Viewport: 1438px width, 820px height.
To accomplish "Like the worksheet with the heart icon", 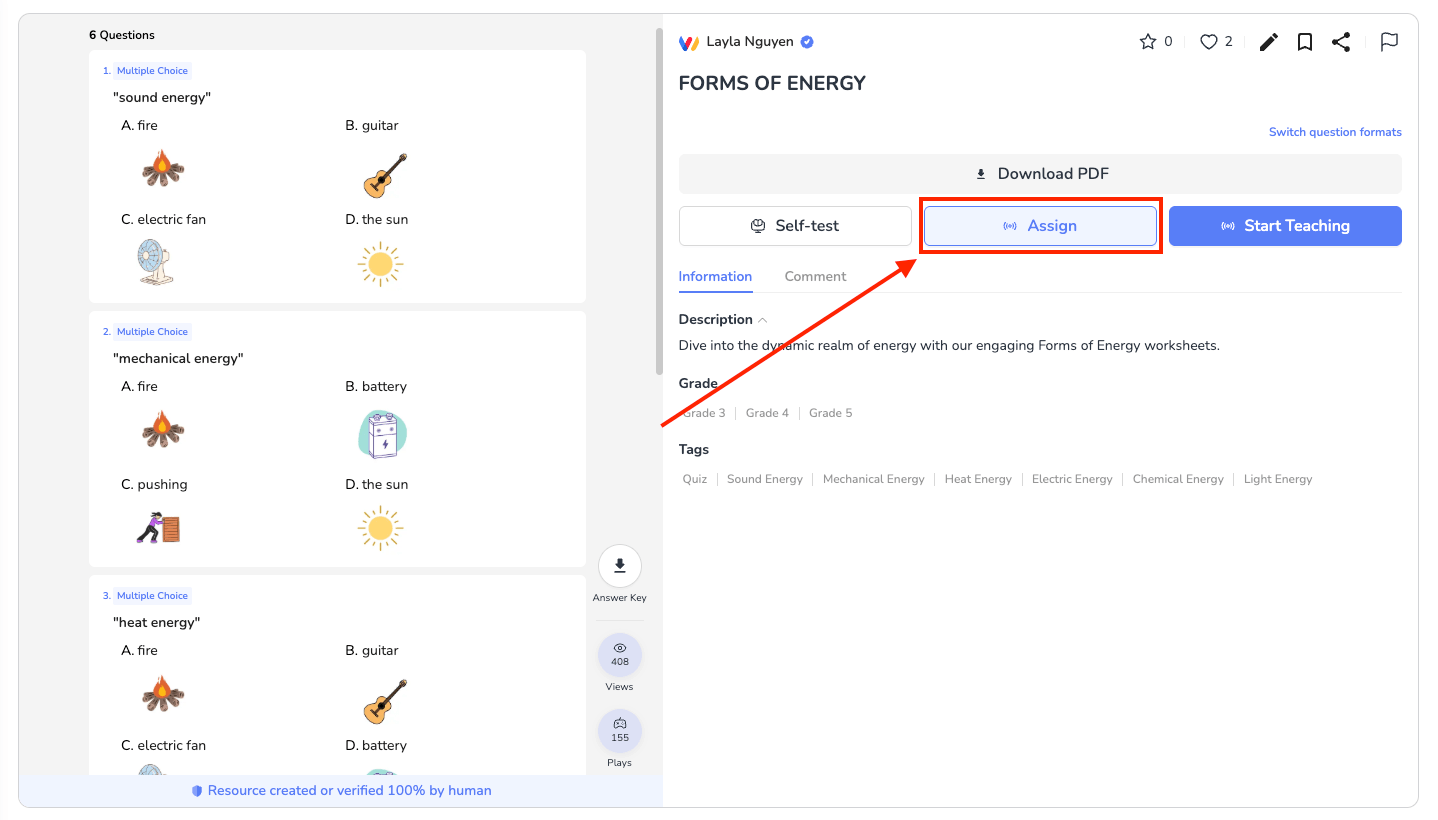I will (x=1207, y=41).
